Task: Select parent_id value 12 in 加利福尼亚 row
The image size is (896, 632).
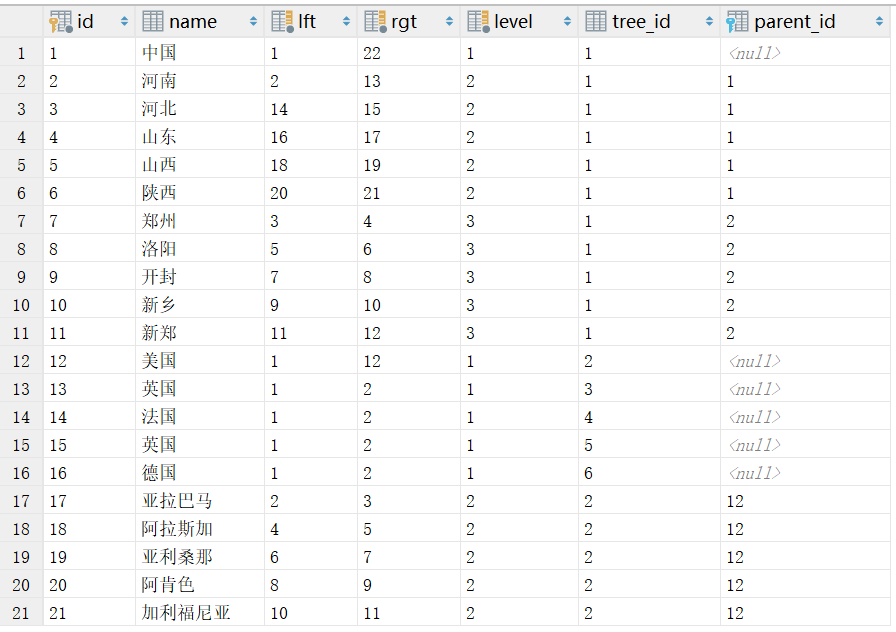Action: click(805, 613)
